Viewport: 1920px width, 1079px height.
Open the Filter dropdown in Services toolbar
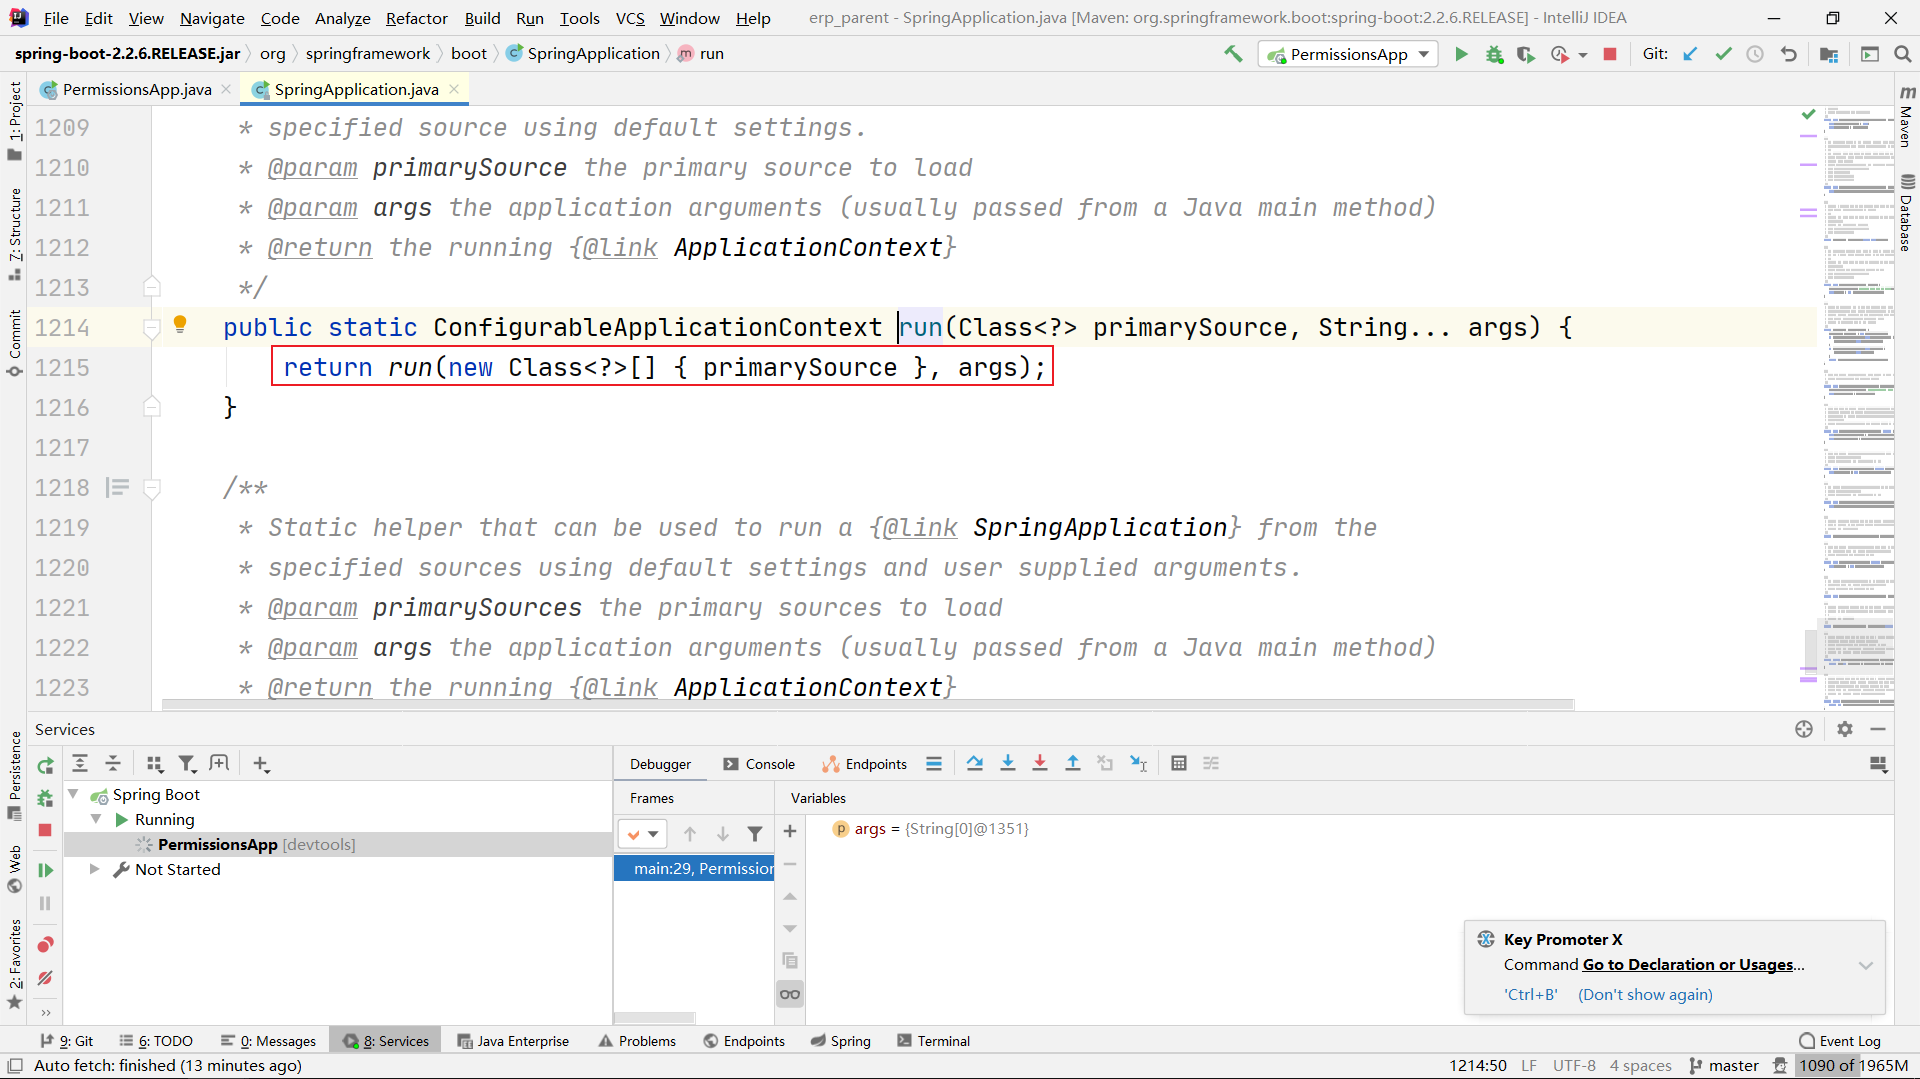click(x=187, y=764)
